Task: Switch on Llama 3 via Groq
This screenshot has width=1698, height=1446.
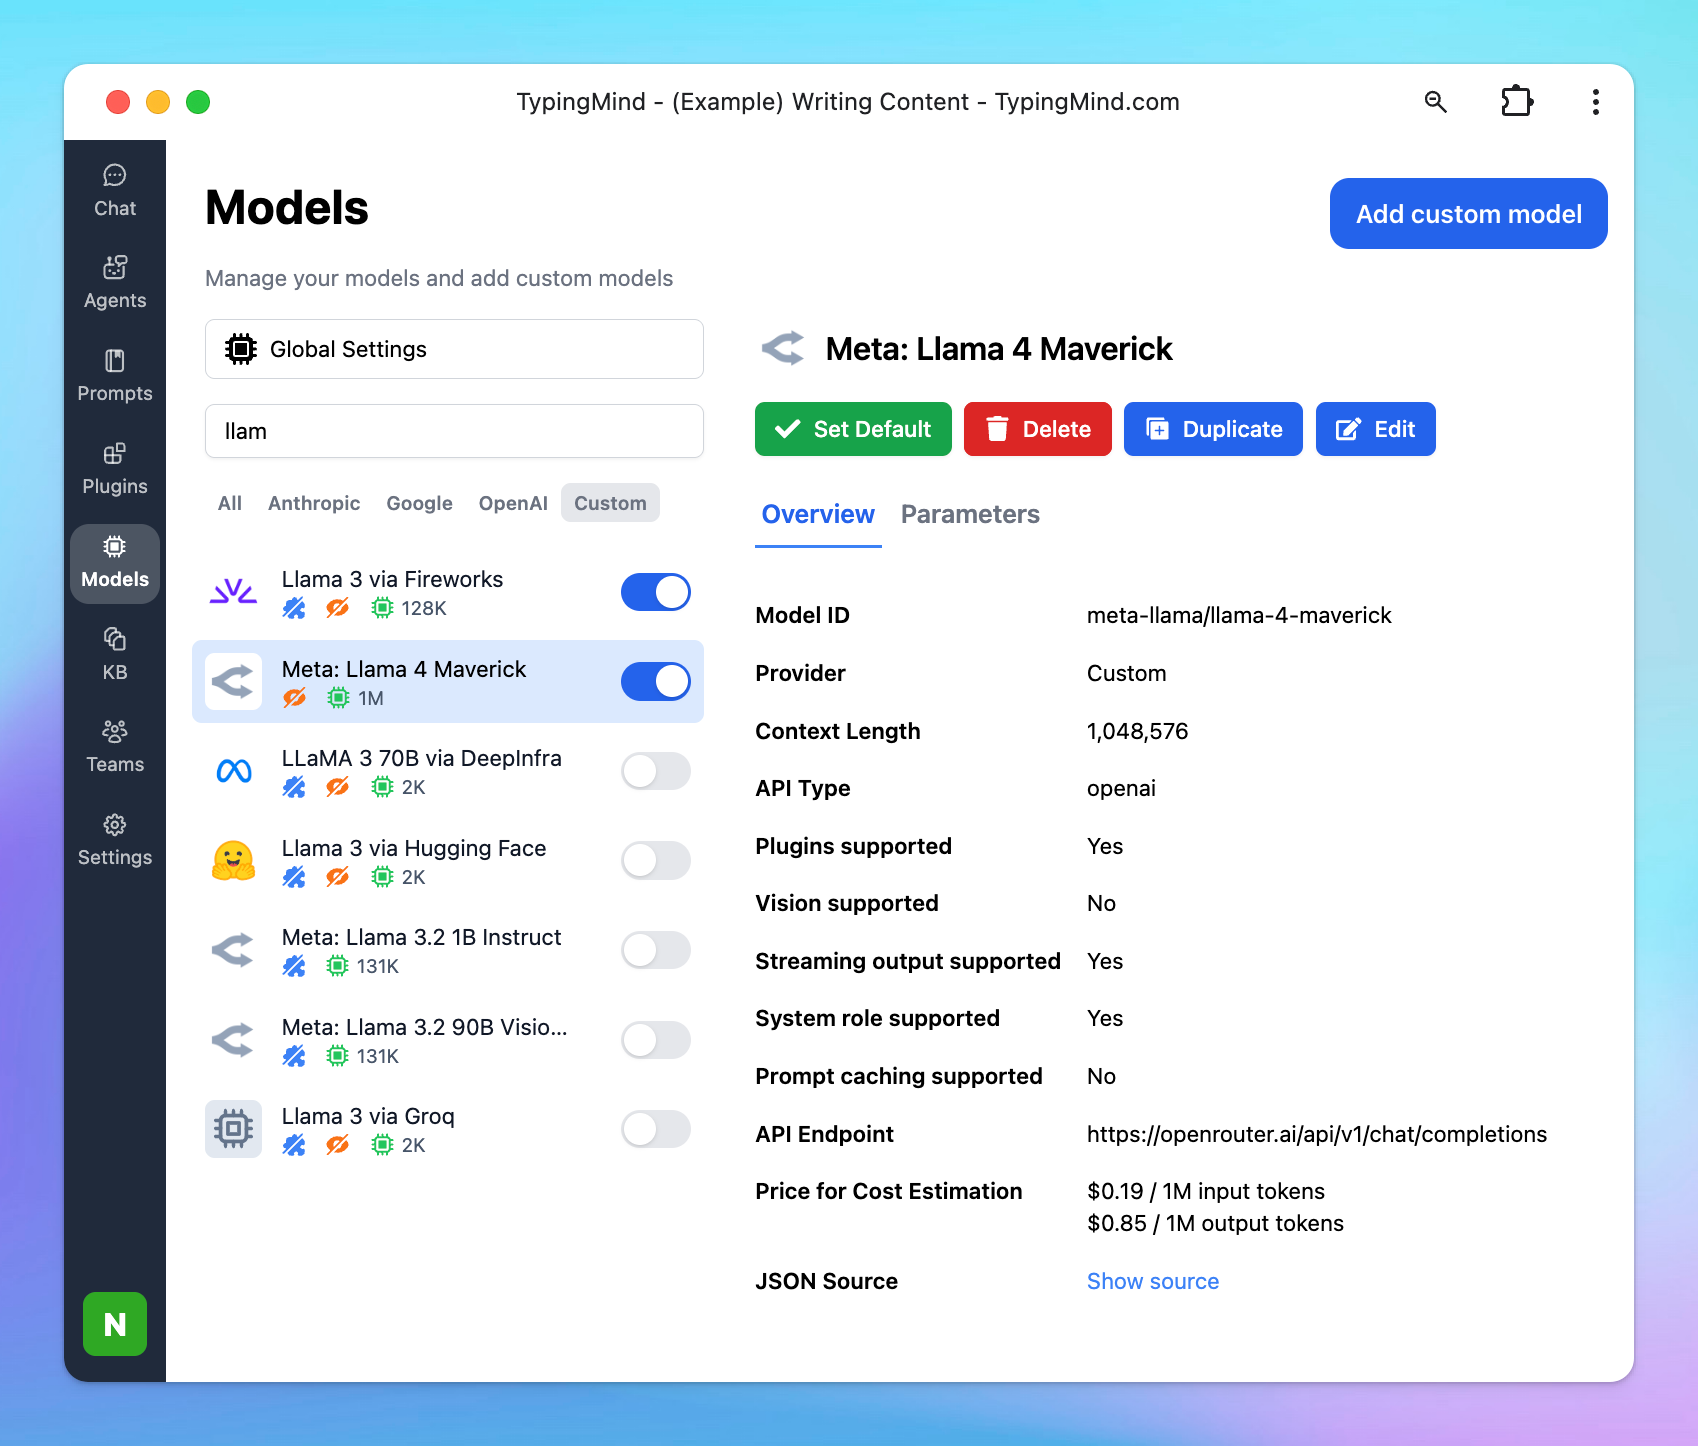Action: tap(656, 1129)
